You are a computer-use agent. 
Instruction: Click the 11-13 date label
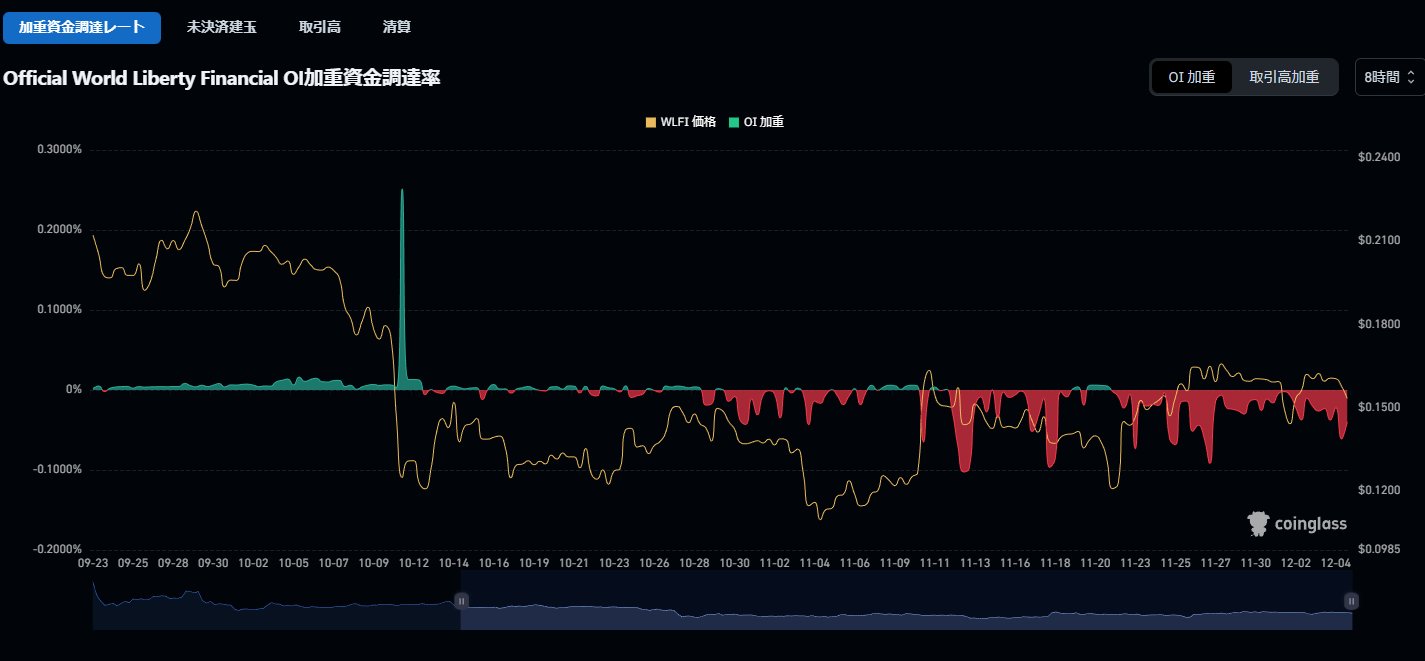(x=975, y=563)
